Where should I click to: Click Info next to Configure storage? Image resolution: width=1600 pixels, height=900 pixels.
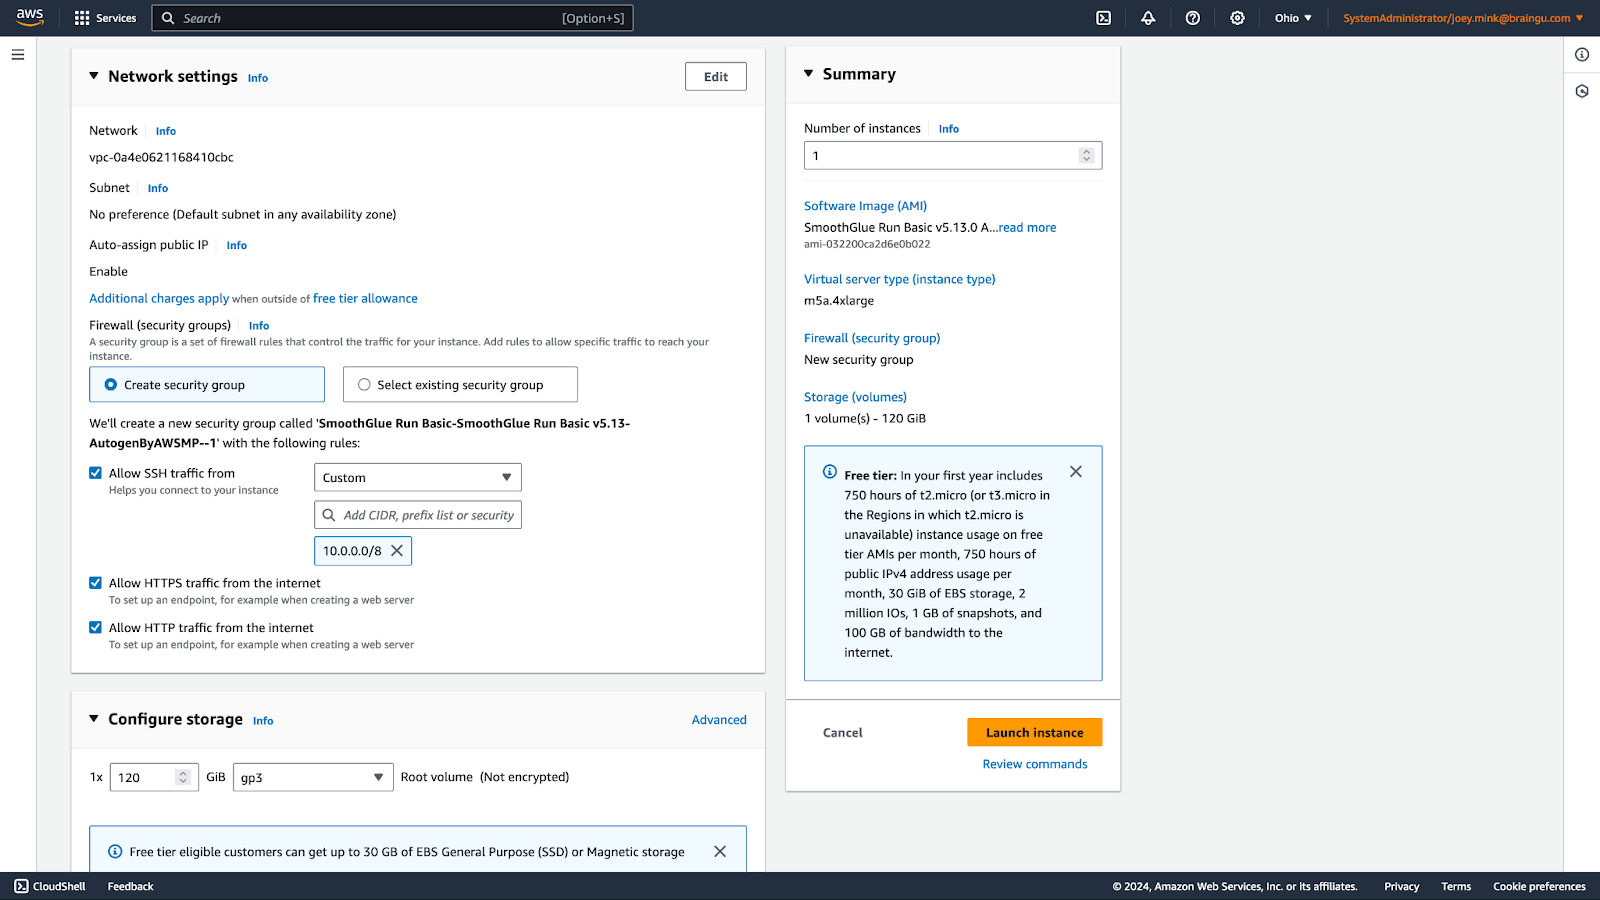263,721
